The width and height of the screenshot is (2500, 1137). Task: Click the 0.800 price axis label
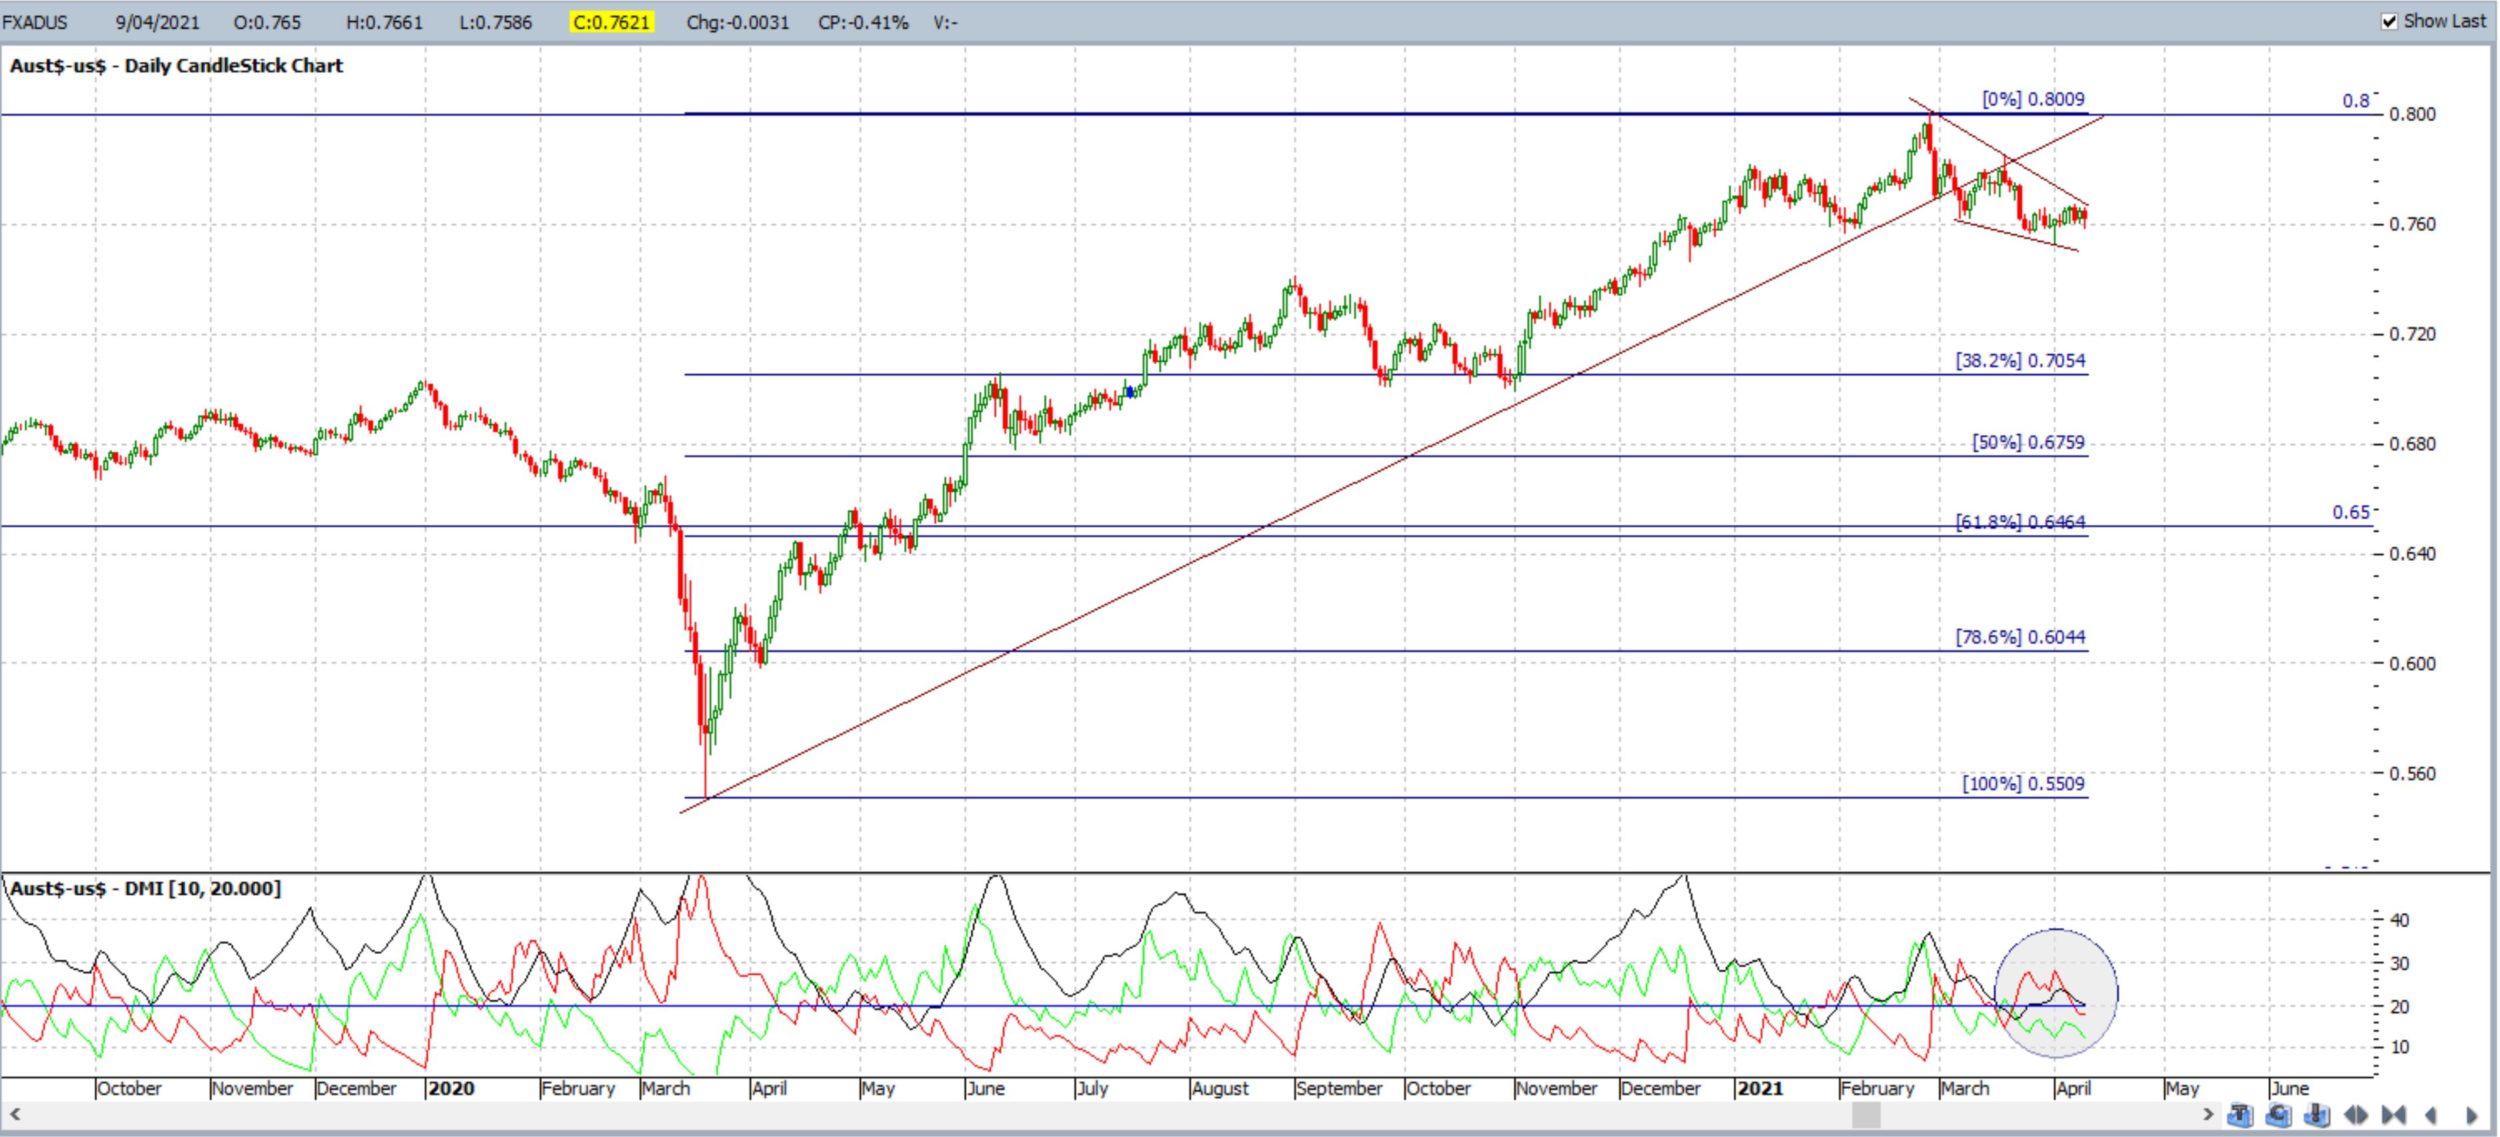point(2412,114)
